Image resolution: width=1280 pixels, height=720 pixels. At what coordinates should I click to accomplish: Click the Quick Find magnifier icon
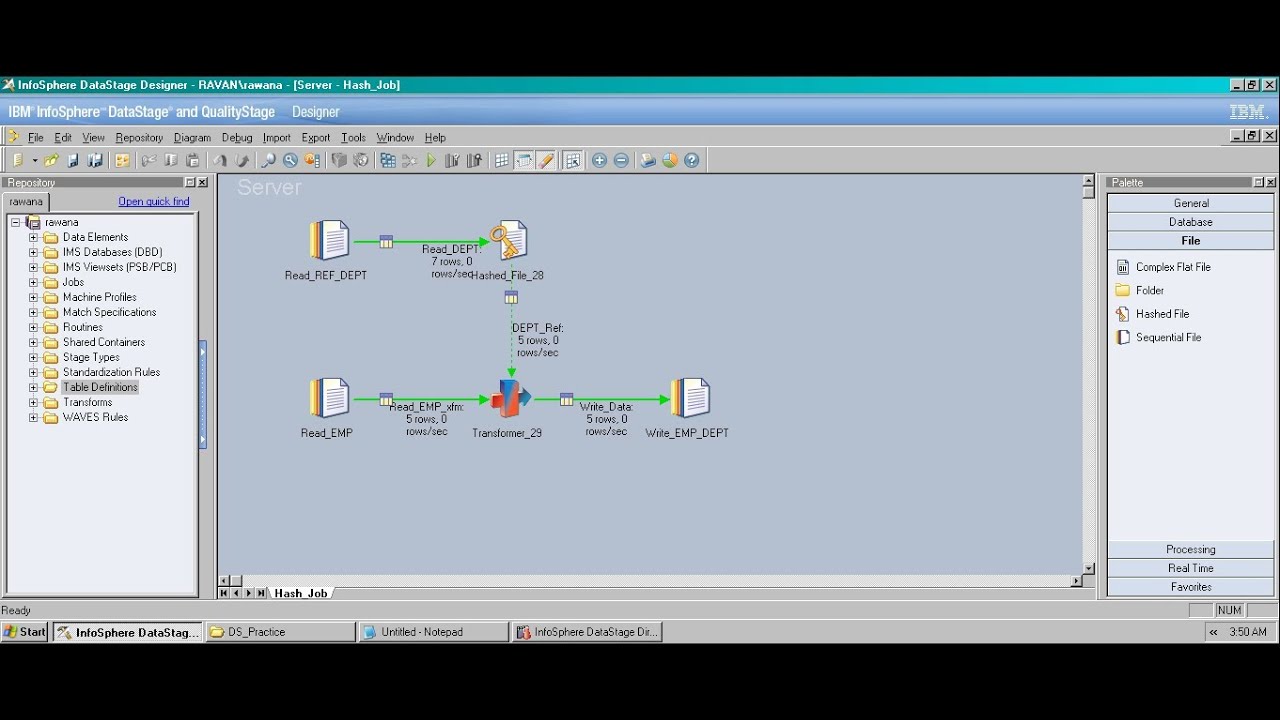click(x=268, y=160)
